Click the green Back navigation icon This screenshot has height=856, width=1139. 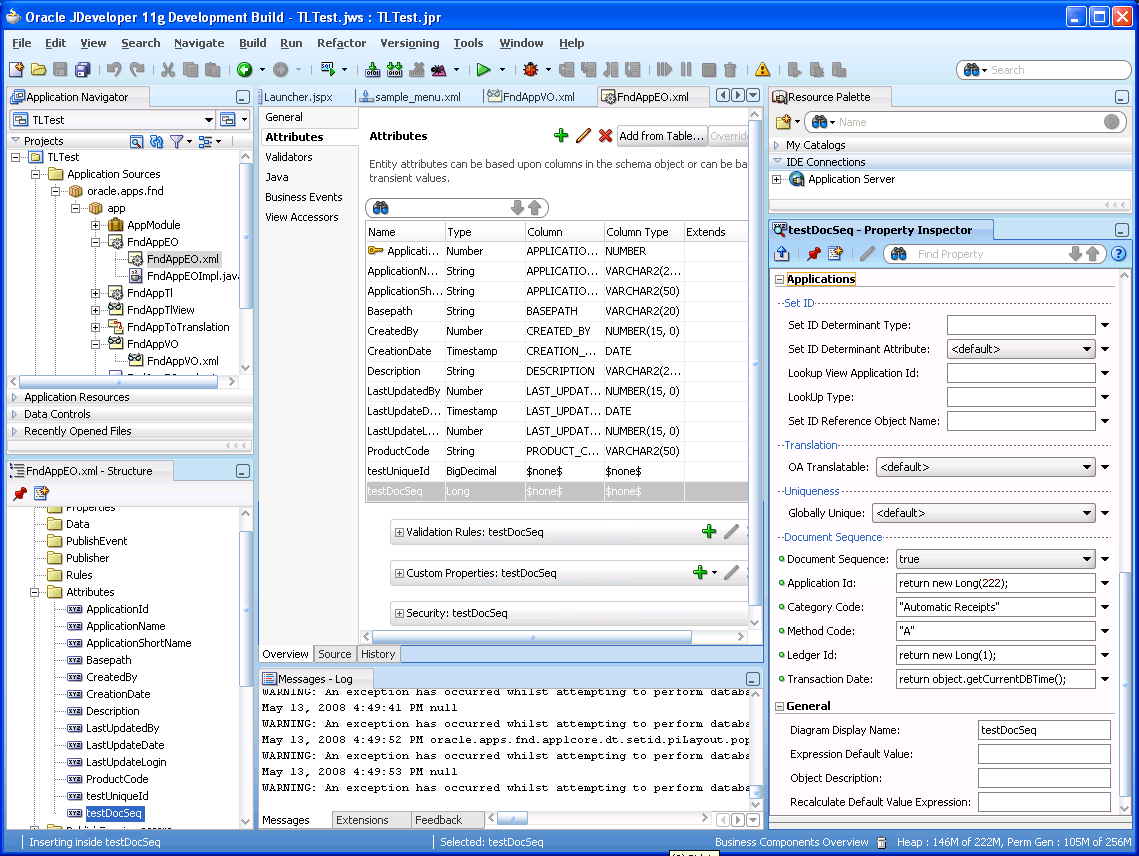point(245,70)
